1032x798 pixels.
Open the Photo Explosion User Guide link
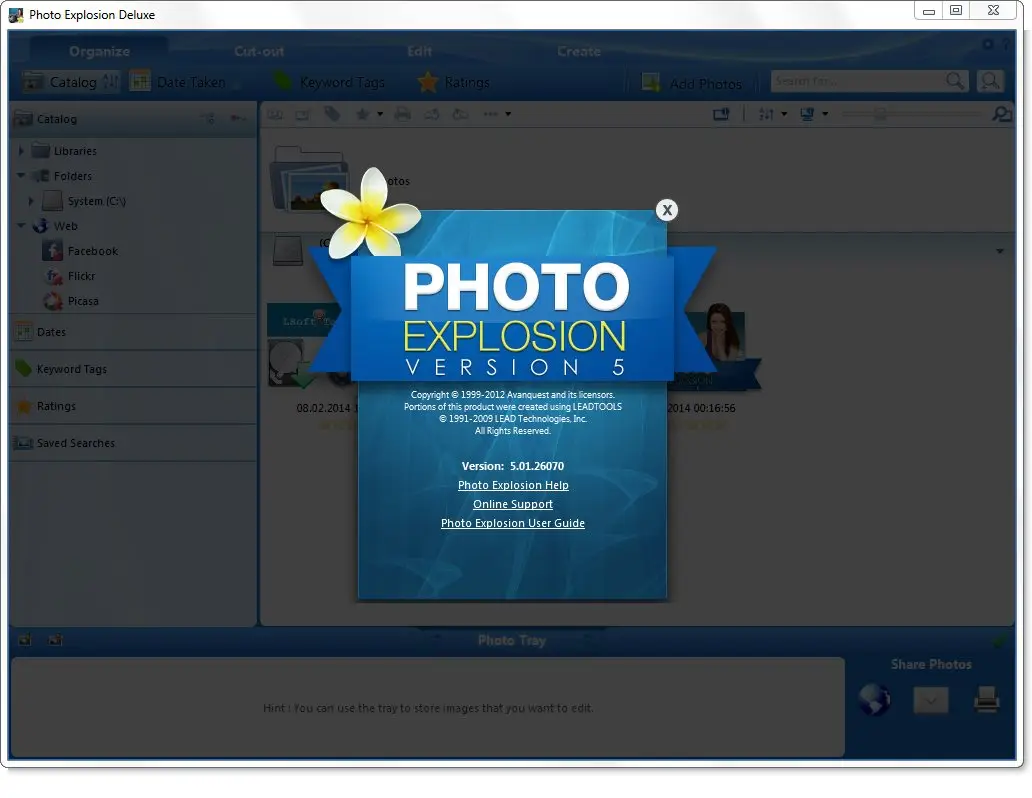513,523
